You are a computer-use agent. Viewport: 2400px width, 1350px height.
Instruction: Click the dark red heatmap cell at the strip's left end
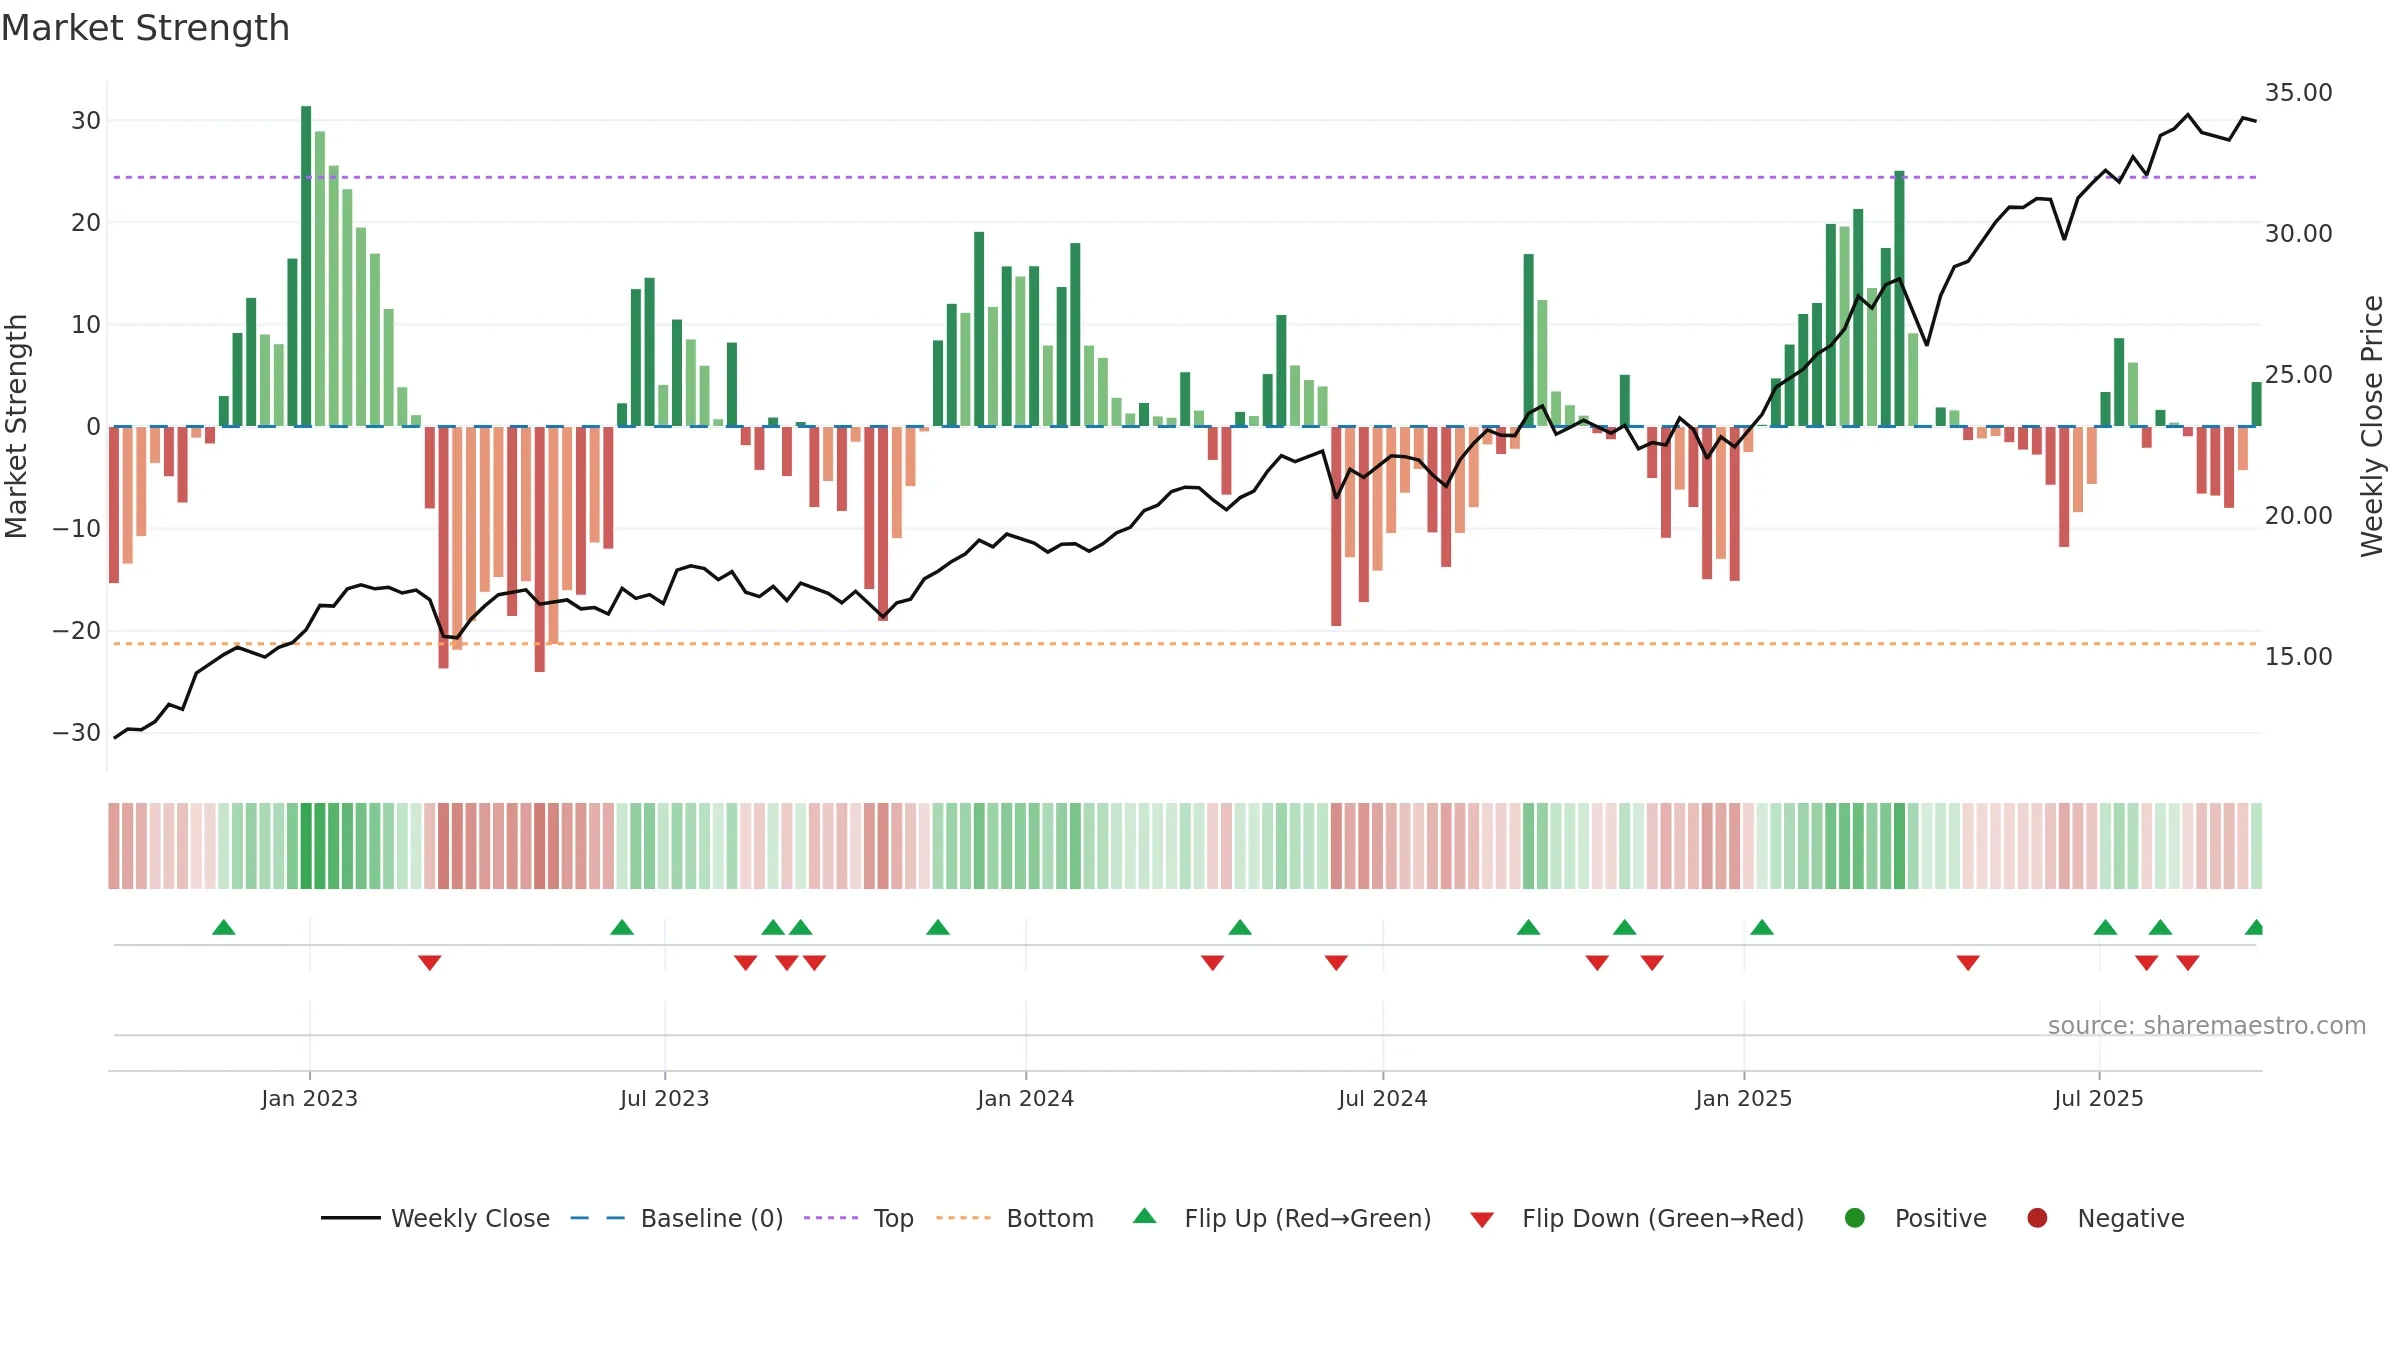point(114,846)
